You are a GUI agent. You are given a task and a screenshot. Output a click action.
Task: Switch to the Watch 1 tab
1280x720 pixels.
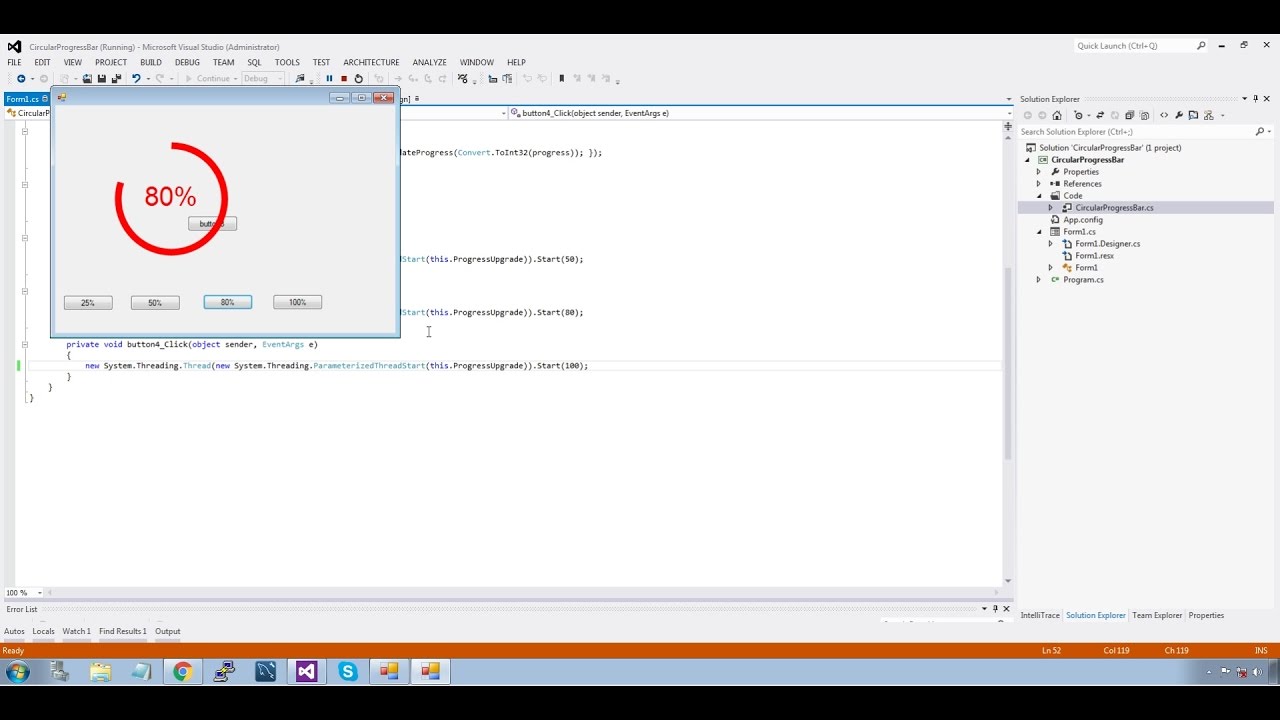point(76,631)
